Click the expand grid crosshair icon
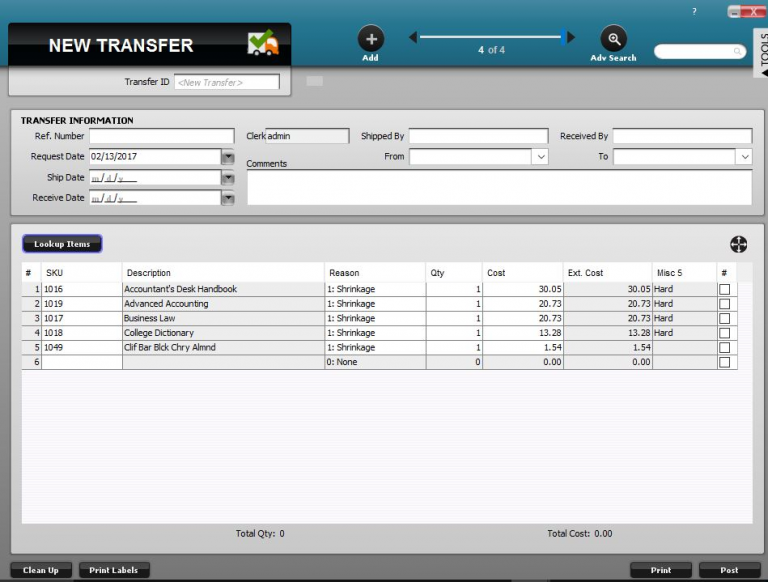Image resolution: width=768 pixels, height=582 pixels. point(738,245)
